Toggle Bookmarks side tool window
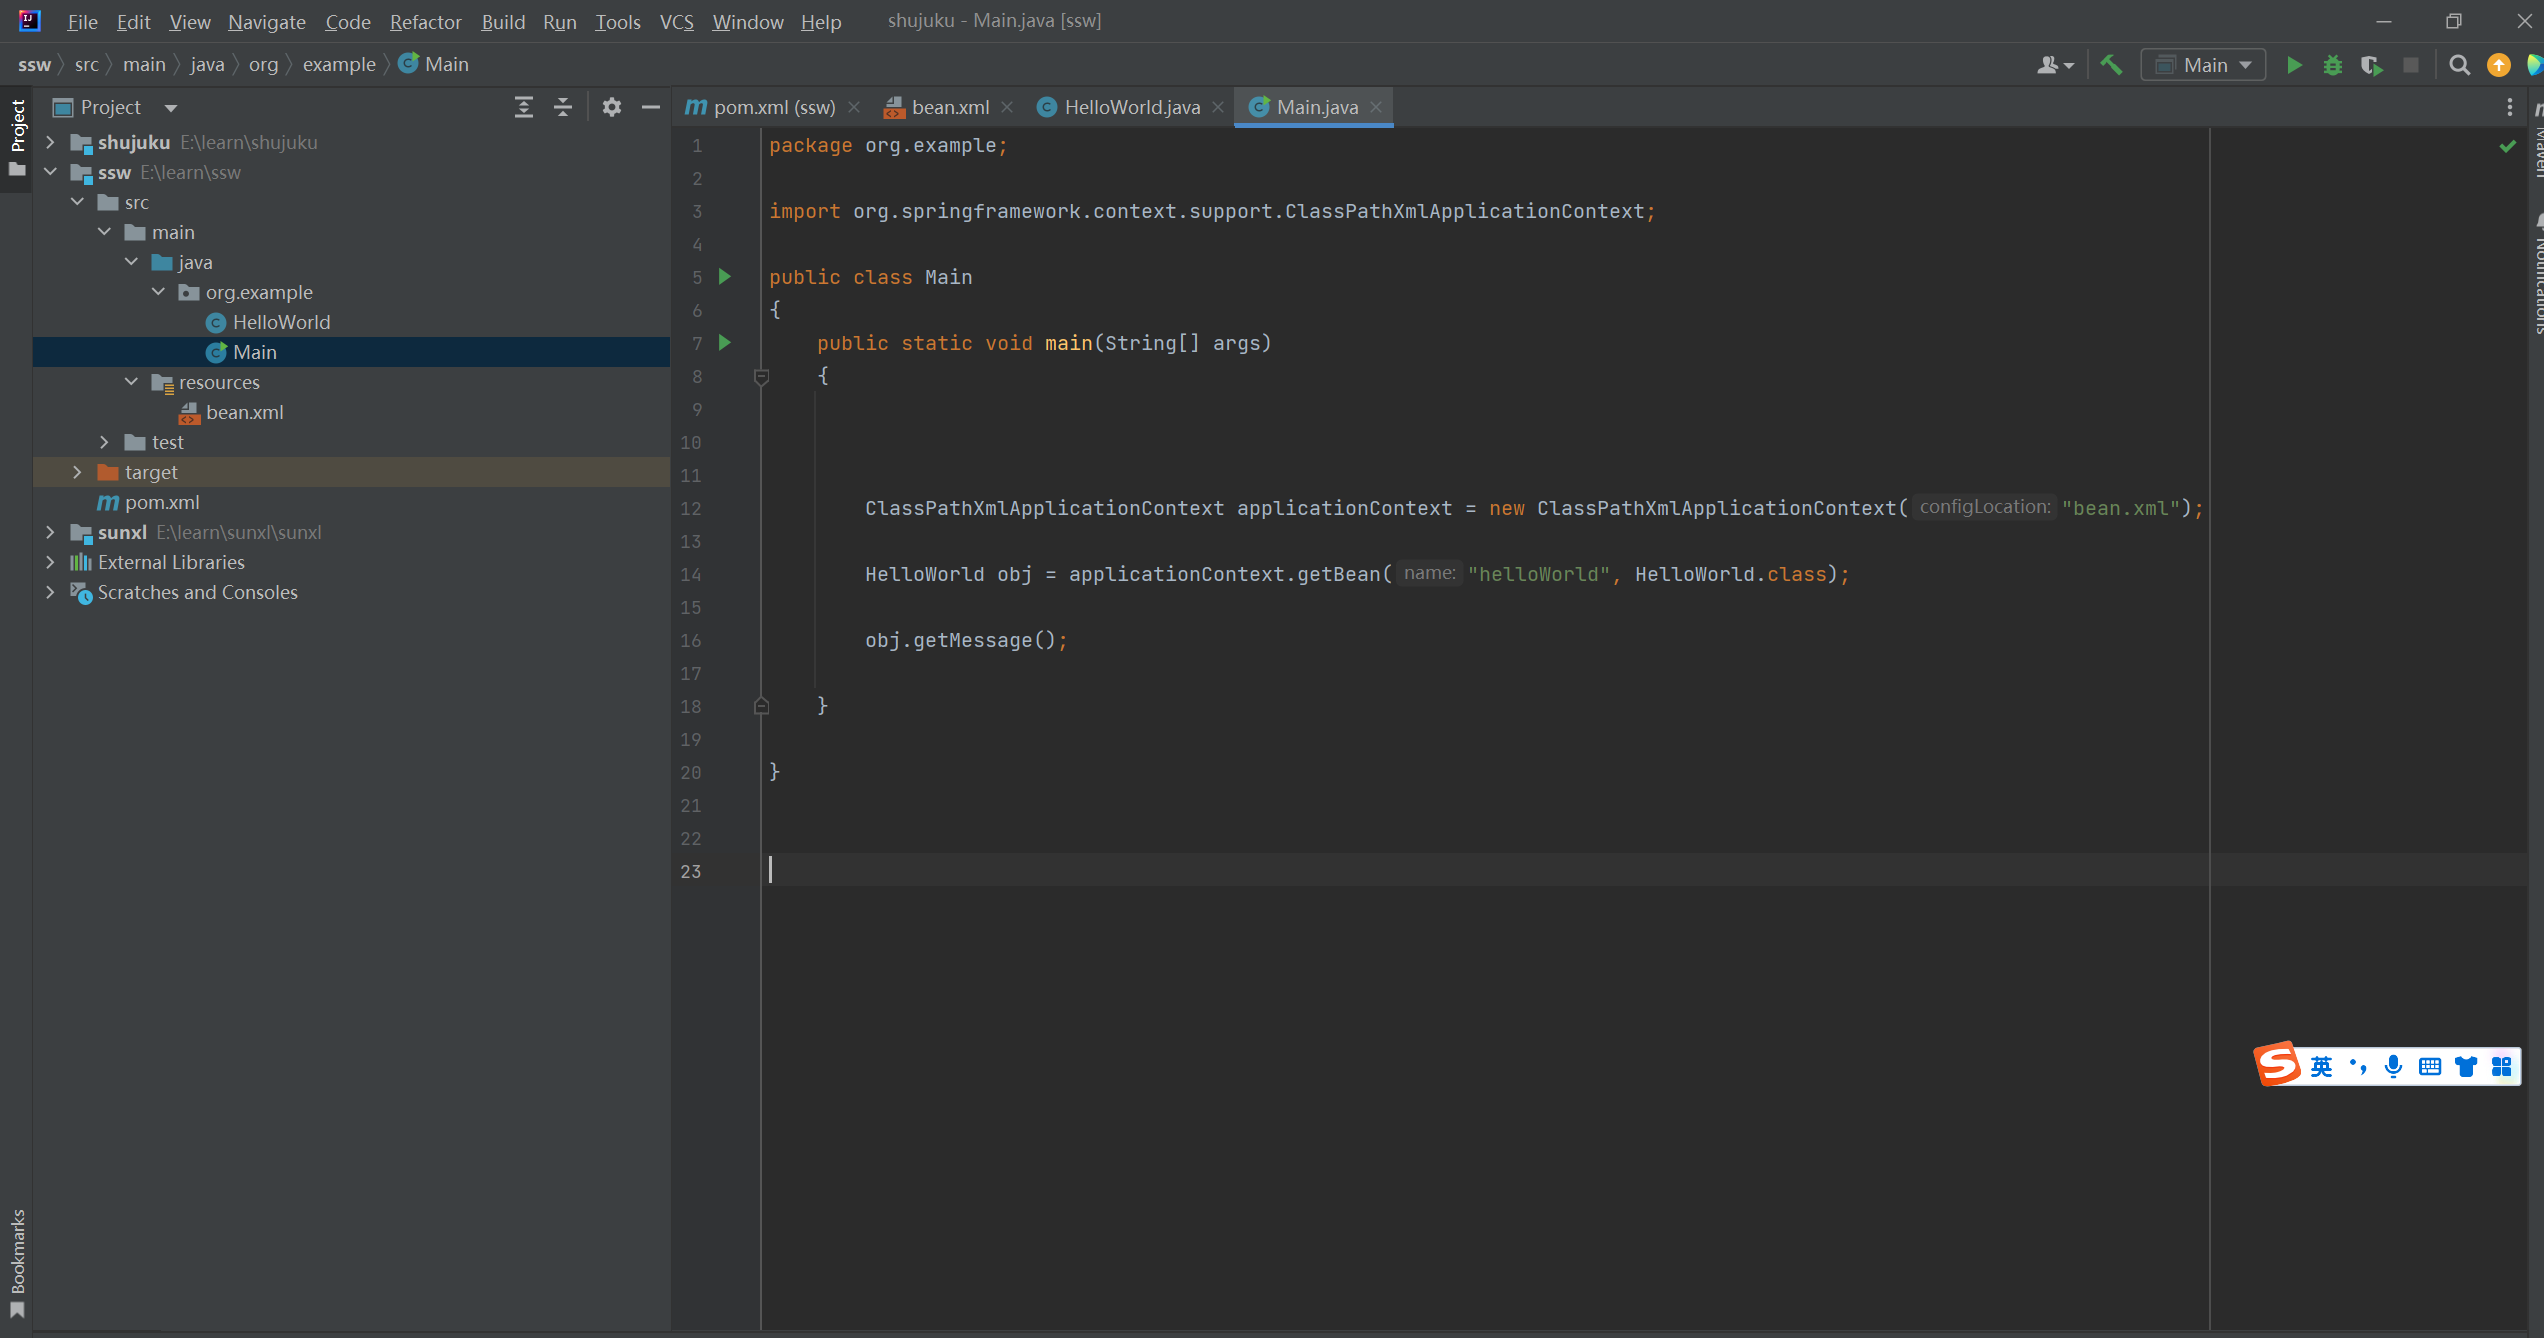Viewport: 2544px width, 1338px height. click(17, 1262)
